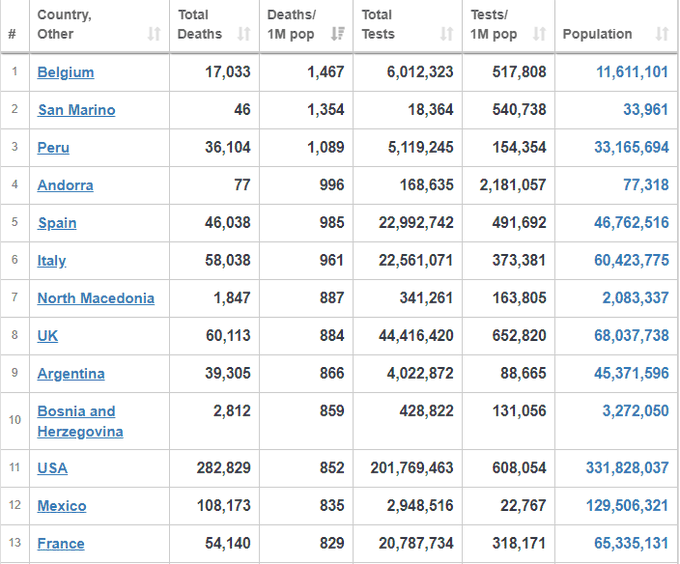Select Peru deaths per million 1,089
This screenshot has width=680, height=564.
click(326, 147)
